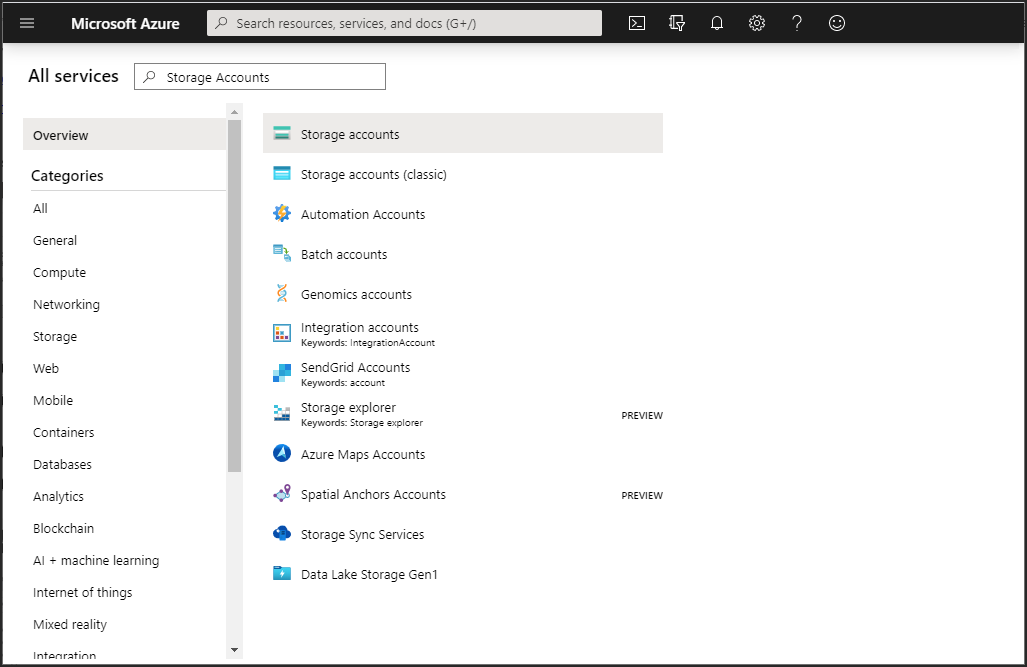
Task: Select the Analytics category
Action: (x=58, y=497)
